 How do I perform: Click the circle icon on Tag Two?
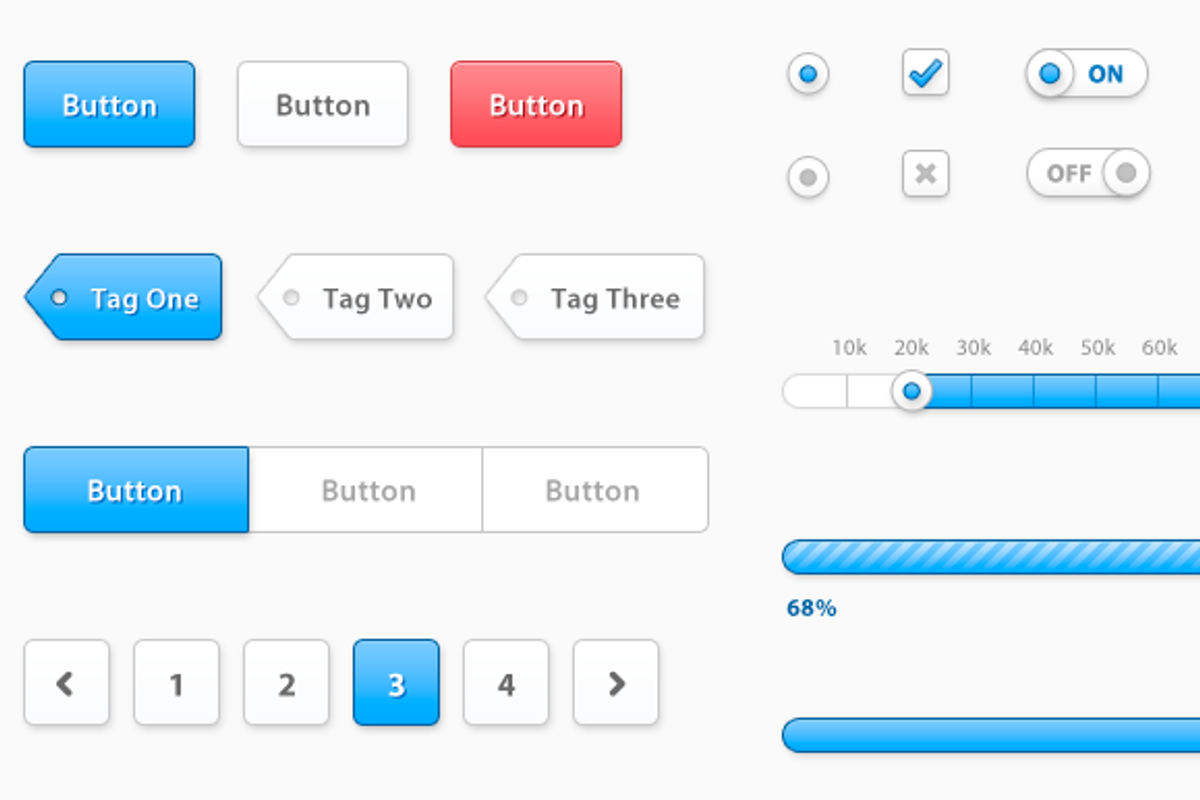[x=291, y=296]
